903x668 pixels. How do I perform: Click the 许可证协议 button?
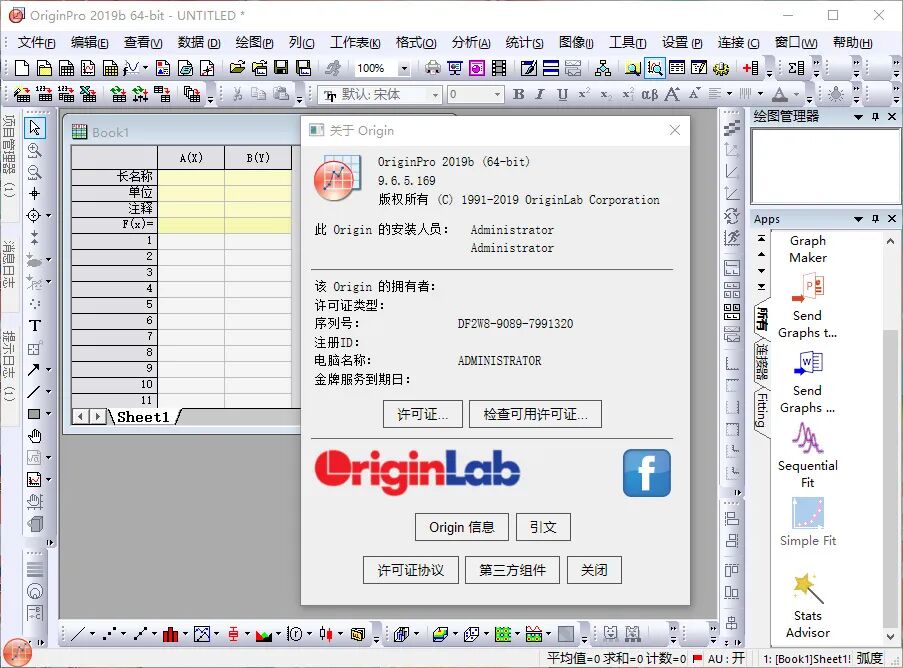click(411, 570)
